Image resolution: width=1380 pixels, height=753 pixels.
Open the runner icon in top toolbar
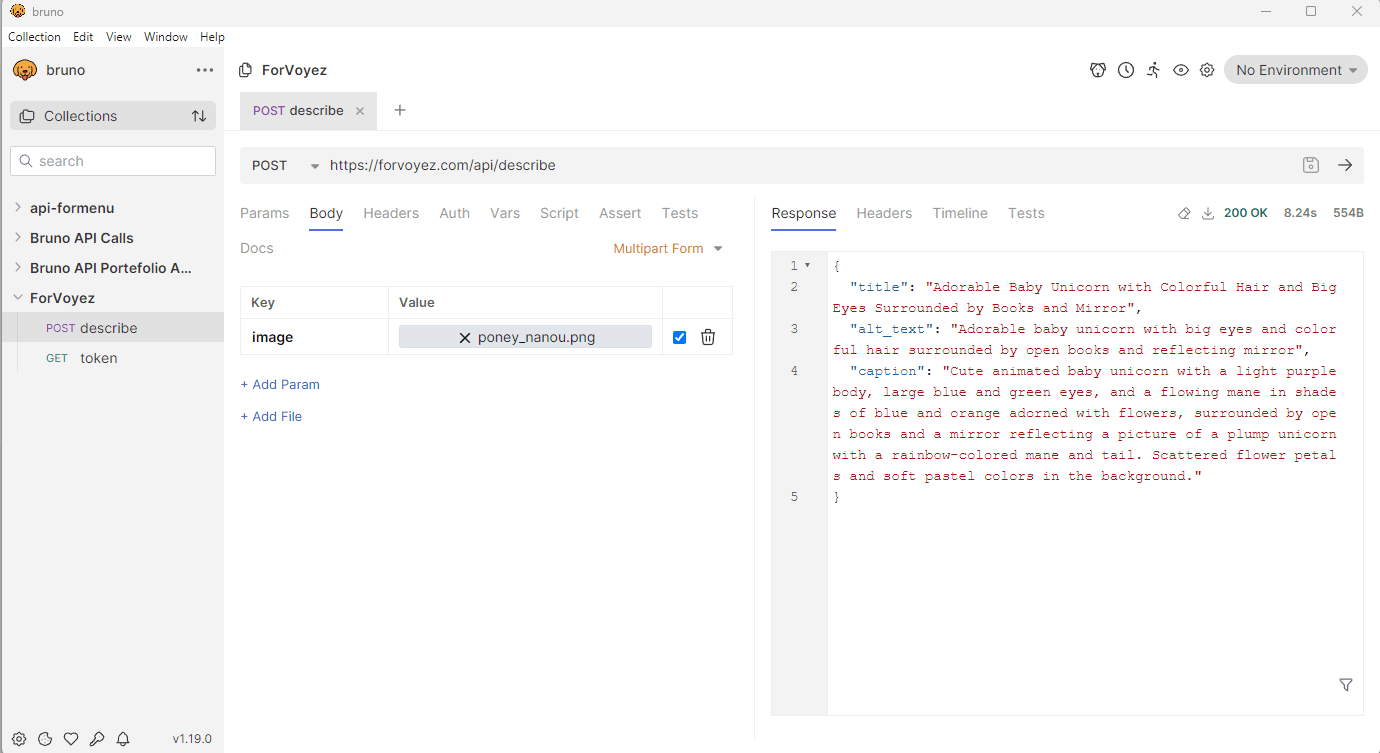click(1153, 70)
